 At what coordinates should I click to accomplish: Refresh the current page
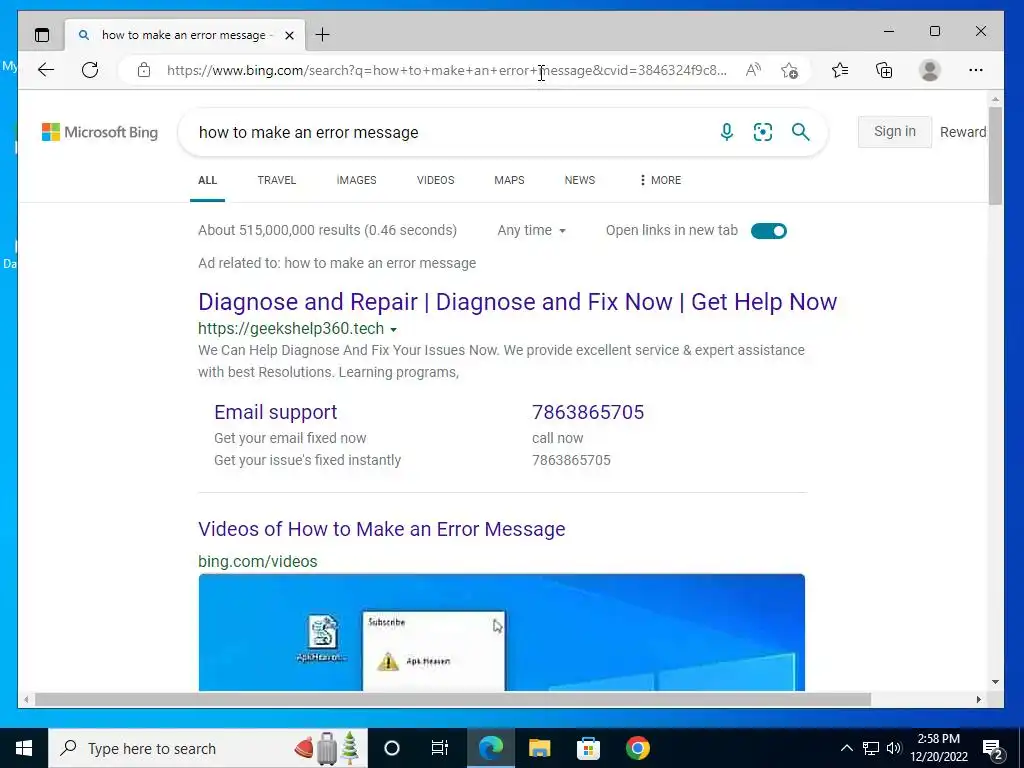pyautogui.click(x=90, y=70)
